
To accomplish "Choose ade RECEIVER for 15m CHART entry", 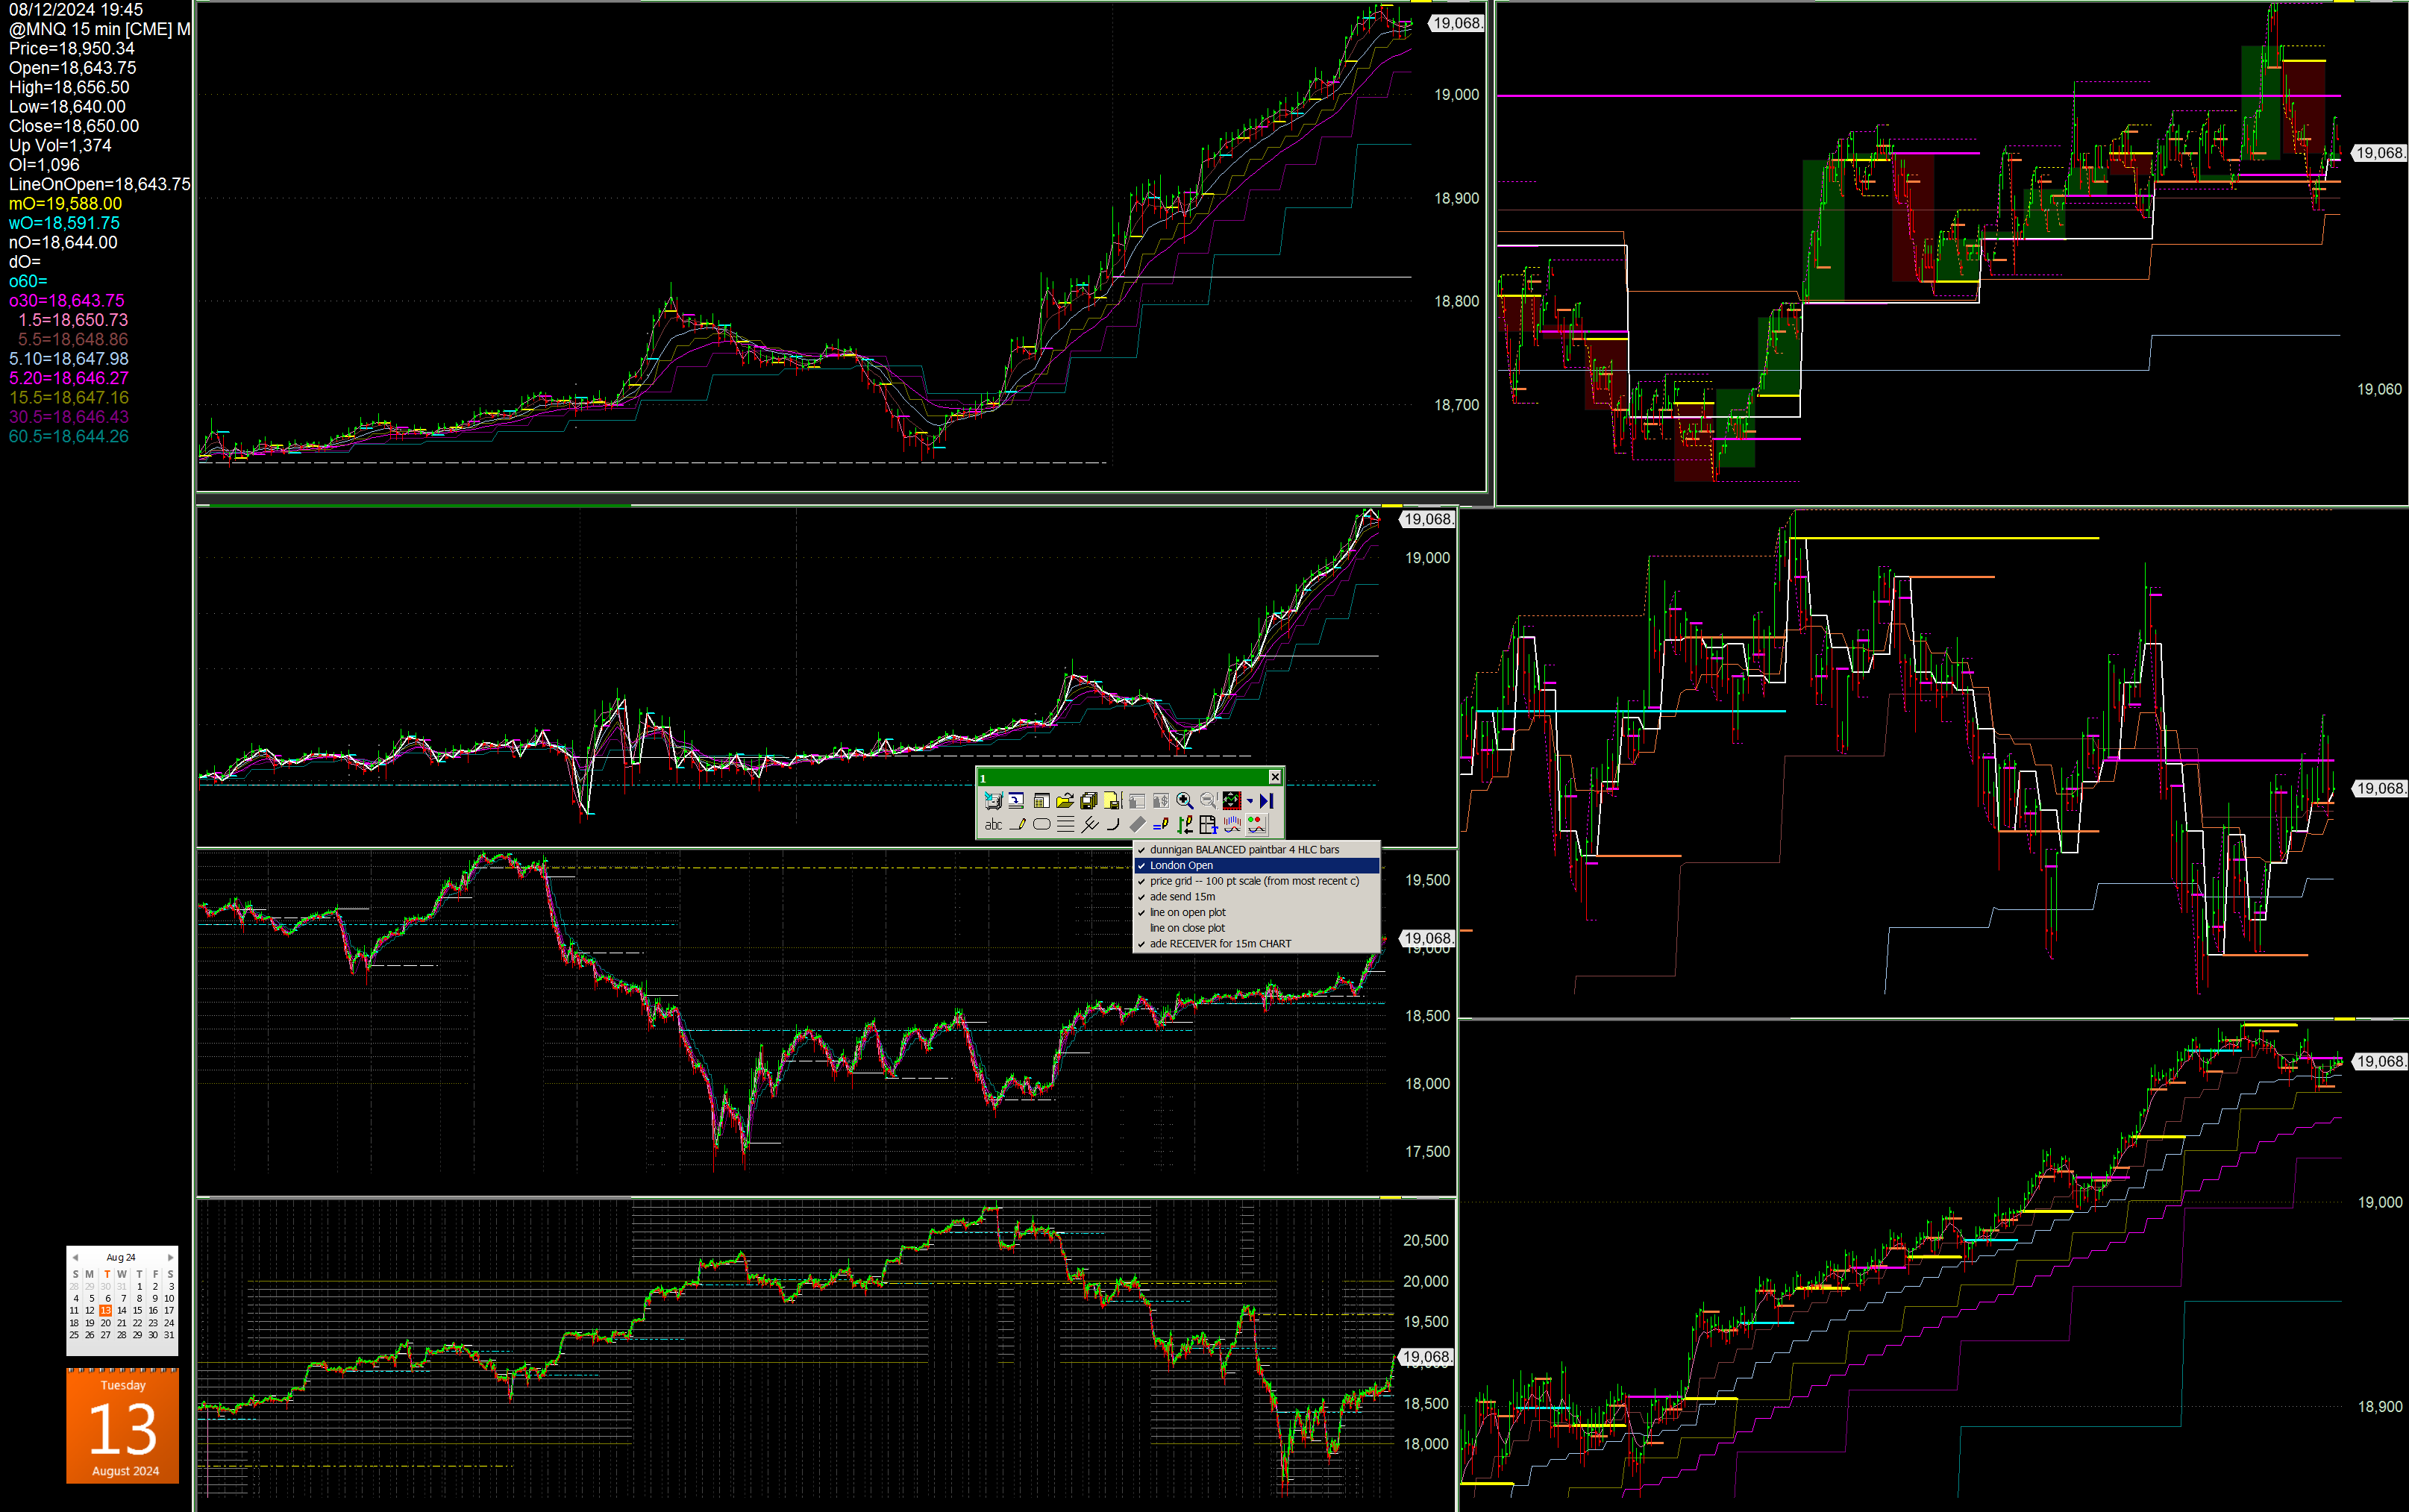I will click(1220, 944).
